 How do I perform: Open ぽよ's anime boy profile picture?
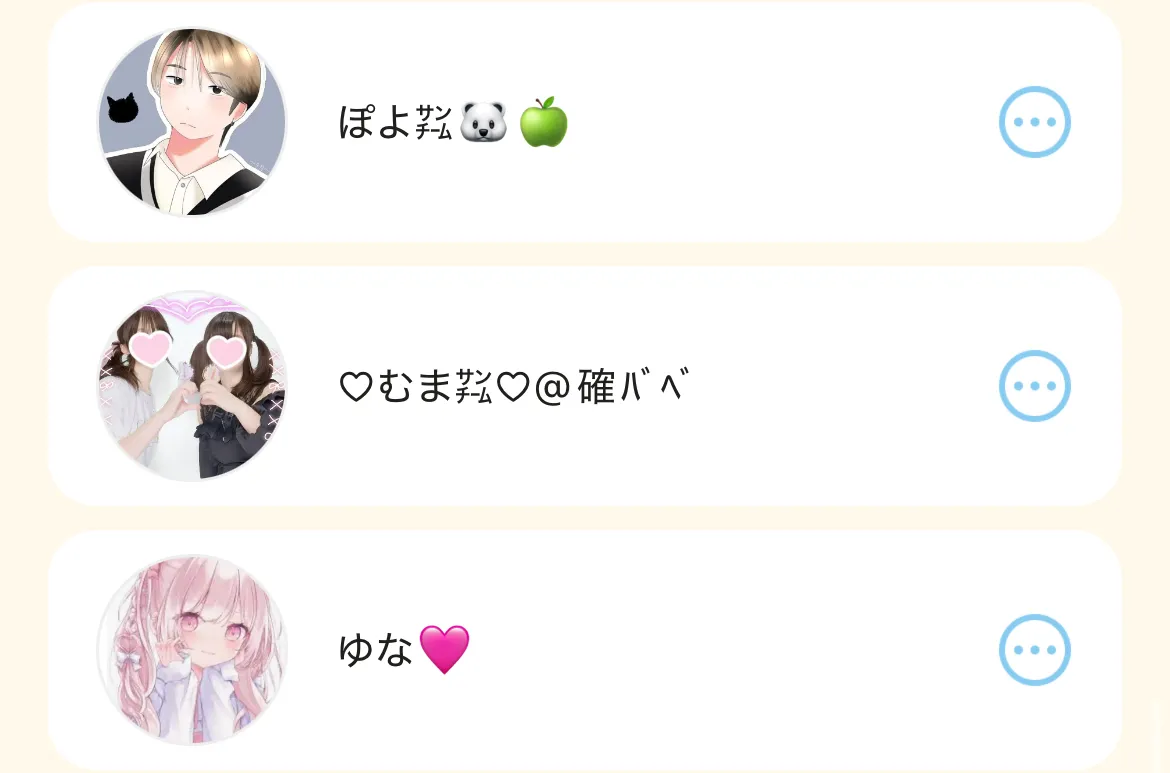[x=193, y=122]
